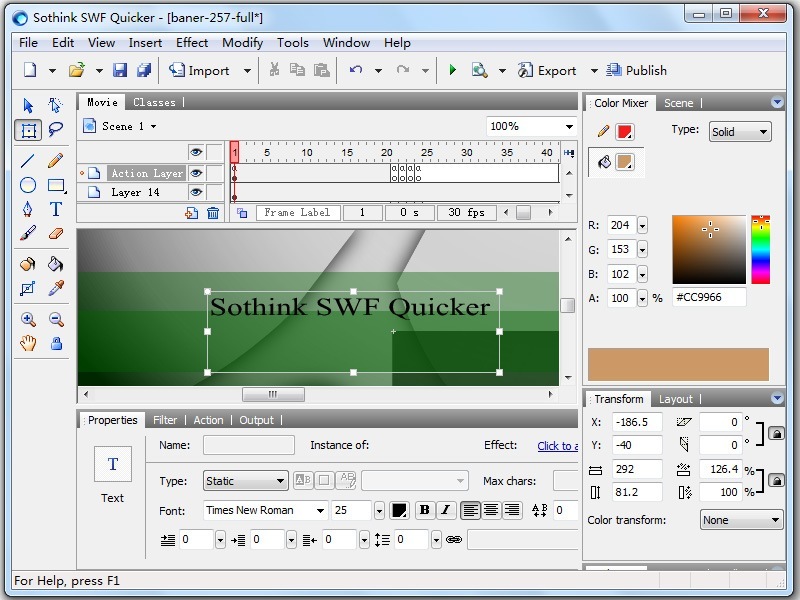Select the Eraser tool

click(57, 231)
